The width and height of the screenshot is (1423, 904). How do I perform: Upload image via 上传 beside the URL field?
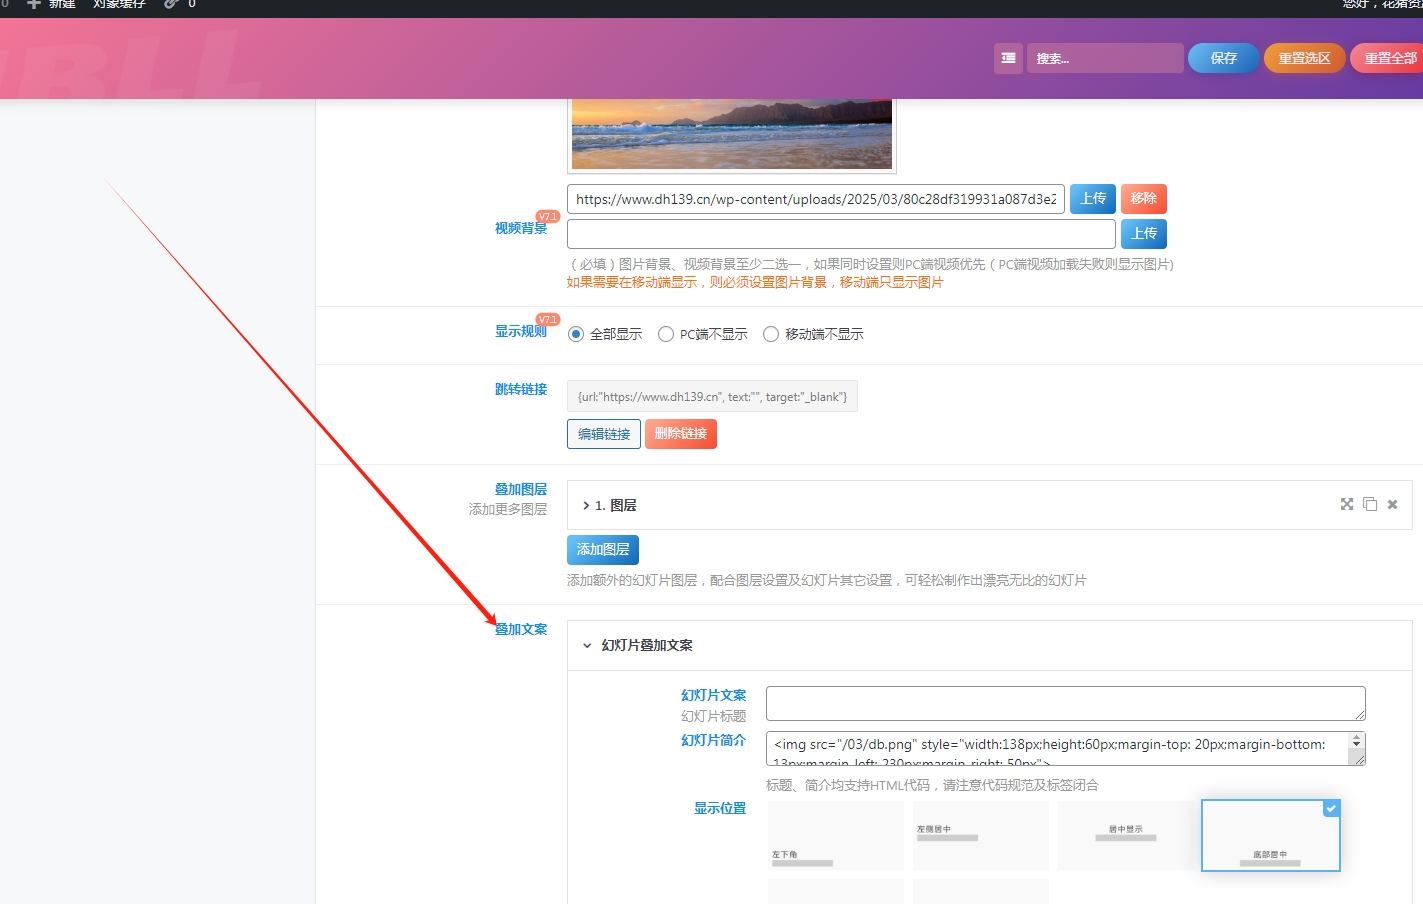click(1094, 199)
